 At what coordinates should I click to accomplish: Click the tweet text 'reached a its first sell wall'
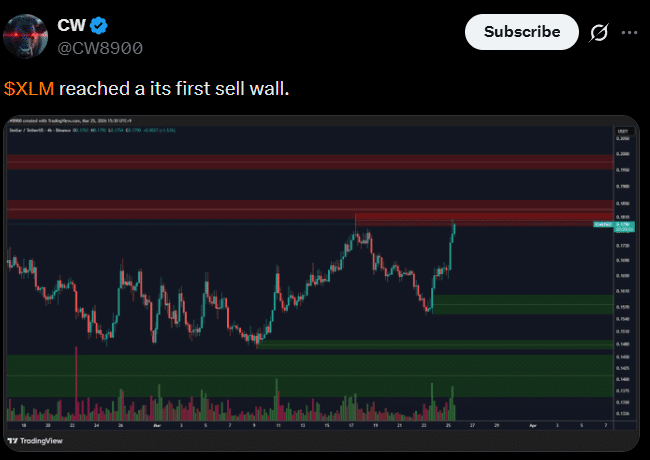[x=174, y=89]
